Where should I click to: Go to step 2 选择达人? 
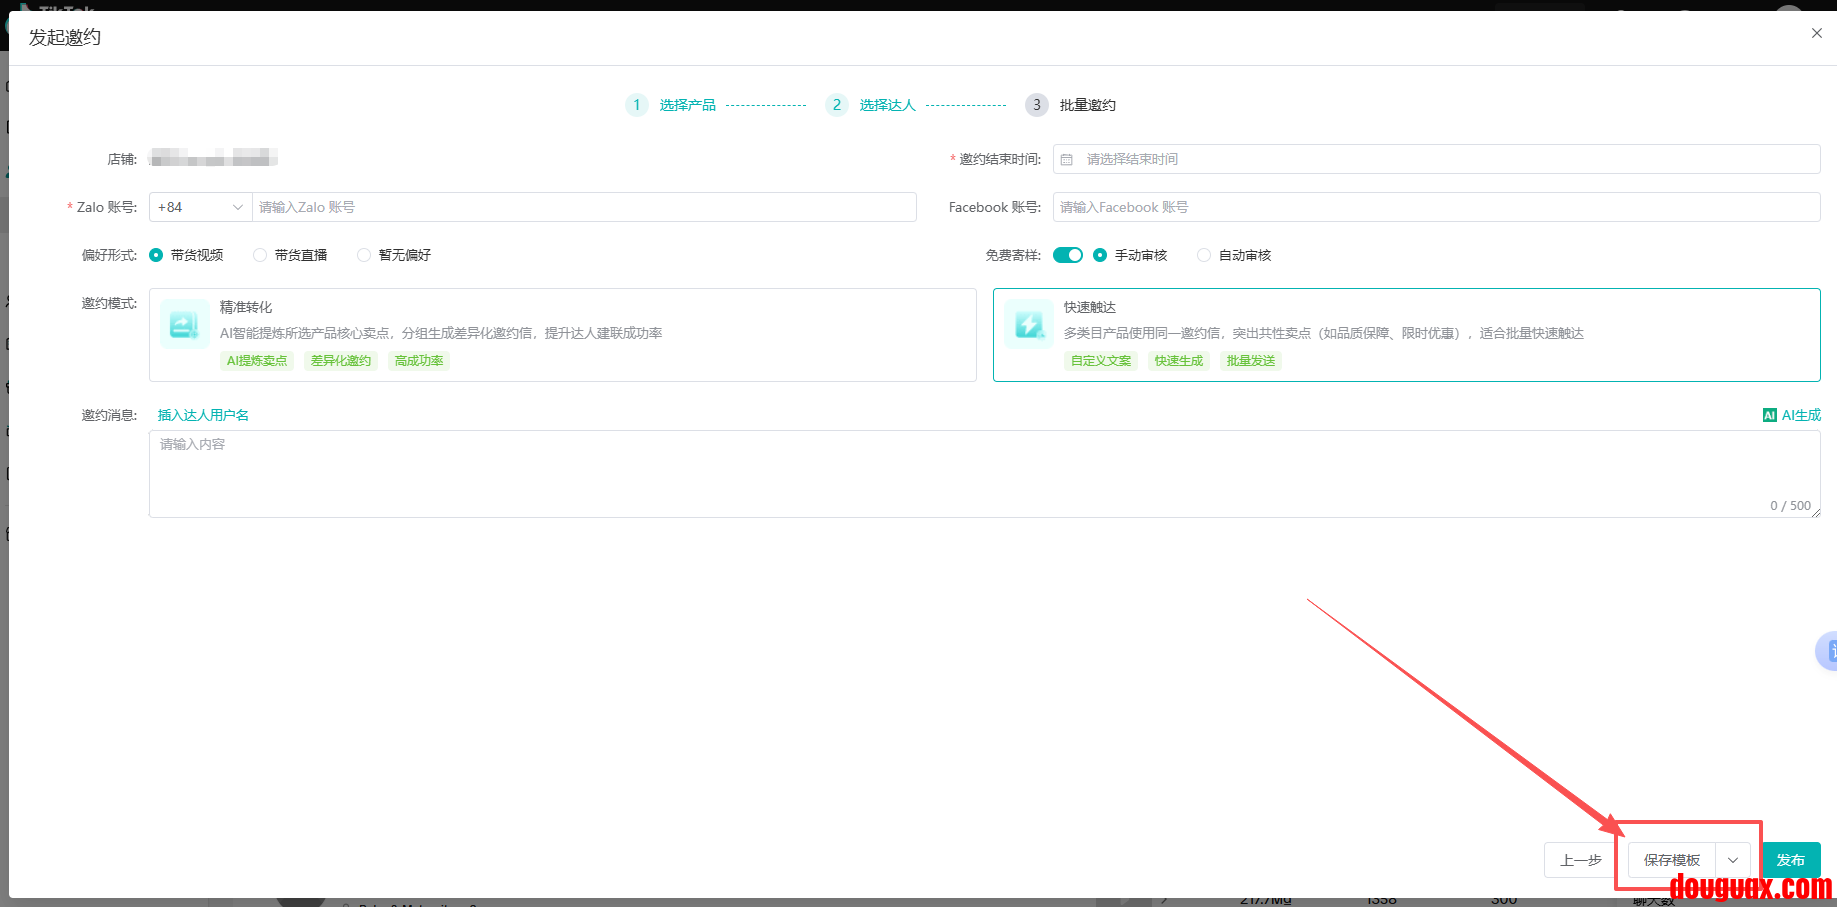(x=887, y=105)
